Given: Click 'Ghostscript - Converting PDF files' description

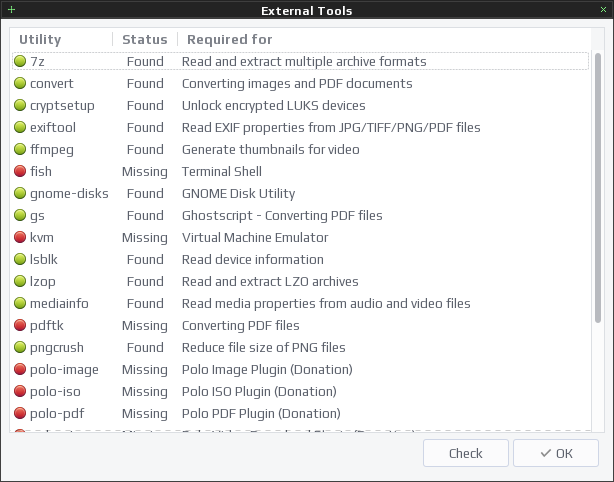Looking at the screenshot, I should [x=282, y=216].
